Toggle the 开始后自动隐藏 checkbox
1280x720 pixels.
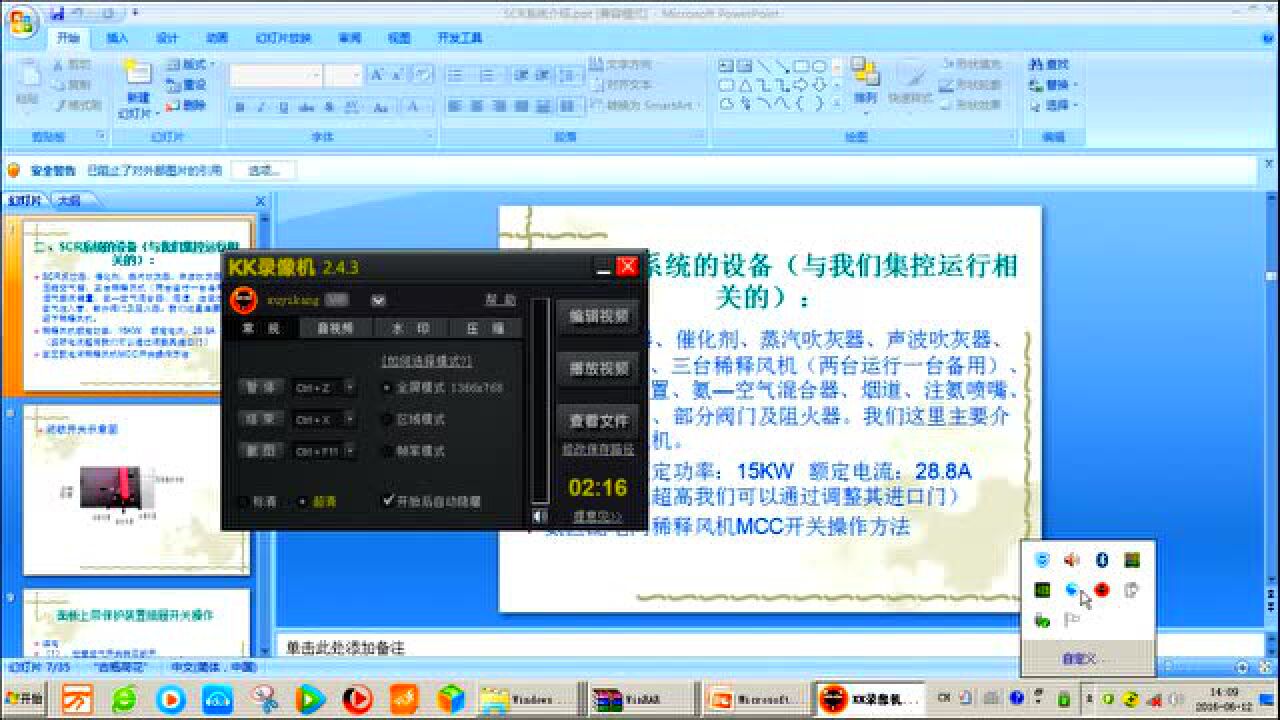coord(390,499)
